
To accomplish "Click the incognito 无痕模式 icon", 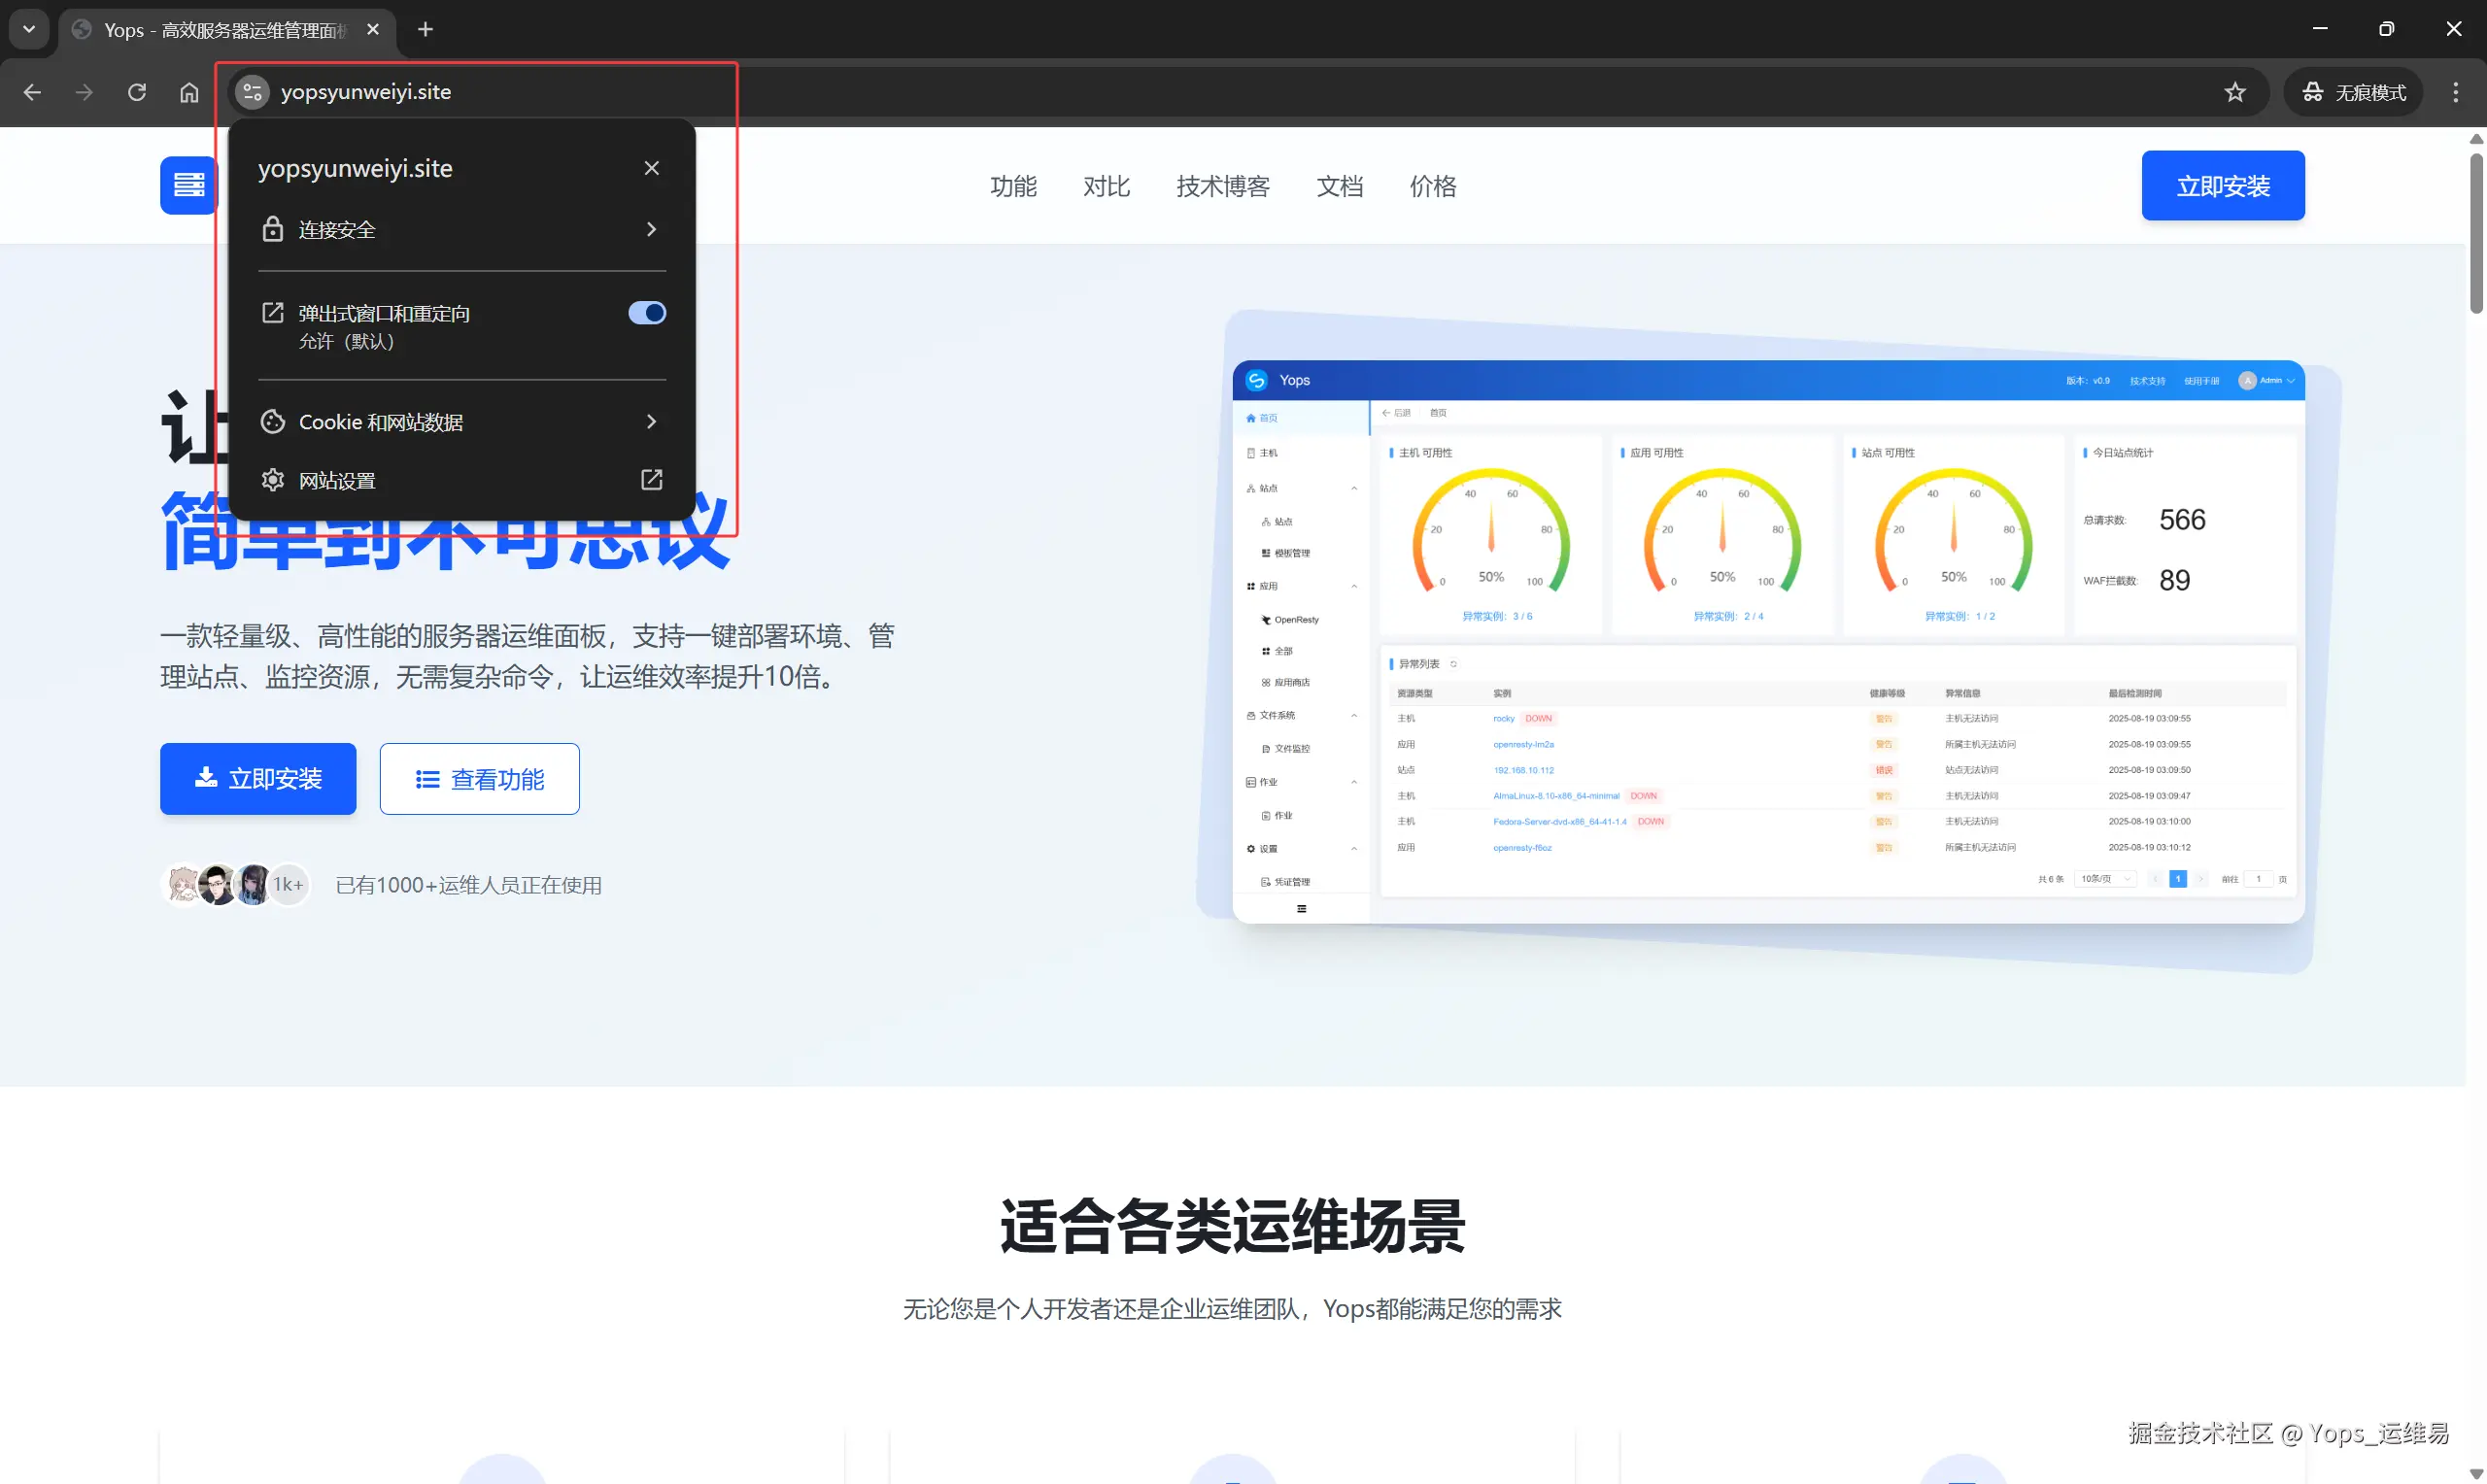I will (2313, 91).
